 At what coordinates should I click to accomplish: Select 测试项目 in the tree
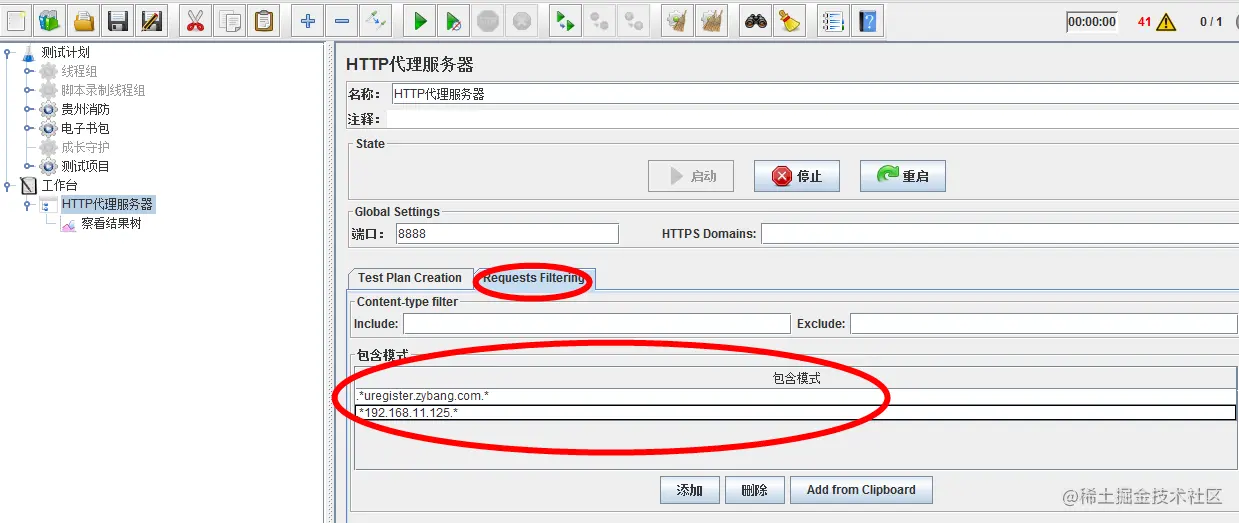point(85,166)
